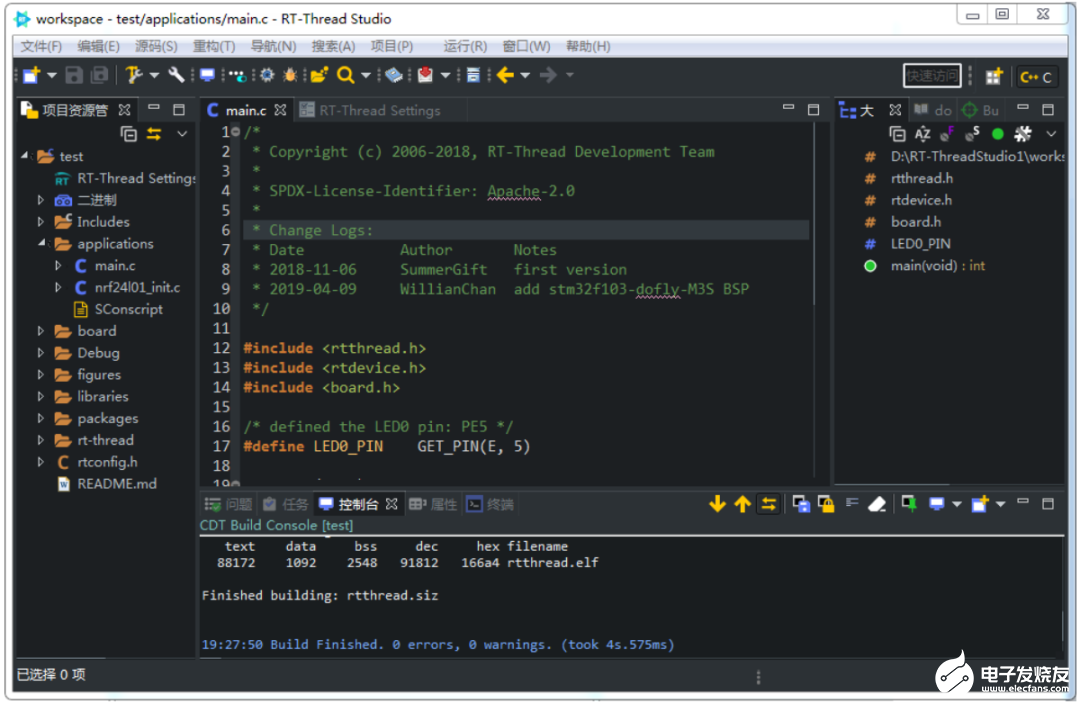Click the wrench settings toolbar icon
Image resolution: width=1080 pixels, height=704 pixels.
pos(176,74)
